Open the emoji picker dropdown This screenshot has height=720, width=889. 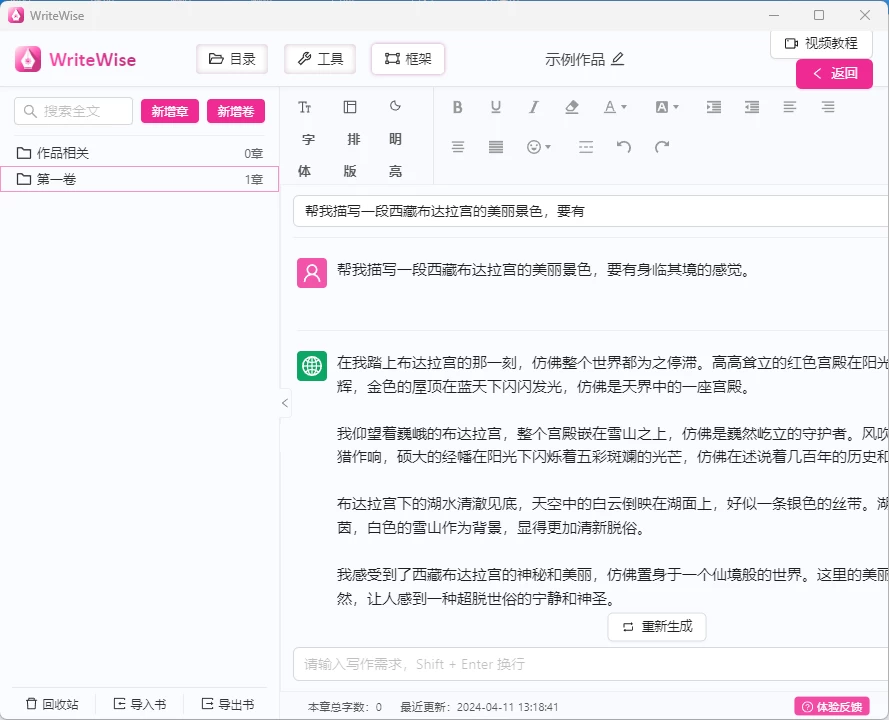(x=539, y=147)
